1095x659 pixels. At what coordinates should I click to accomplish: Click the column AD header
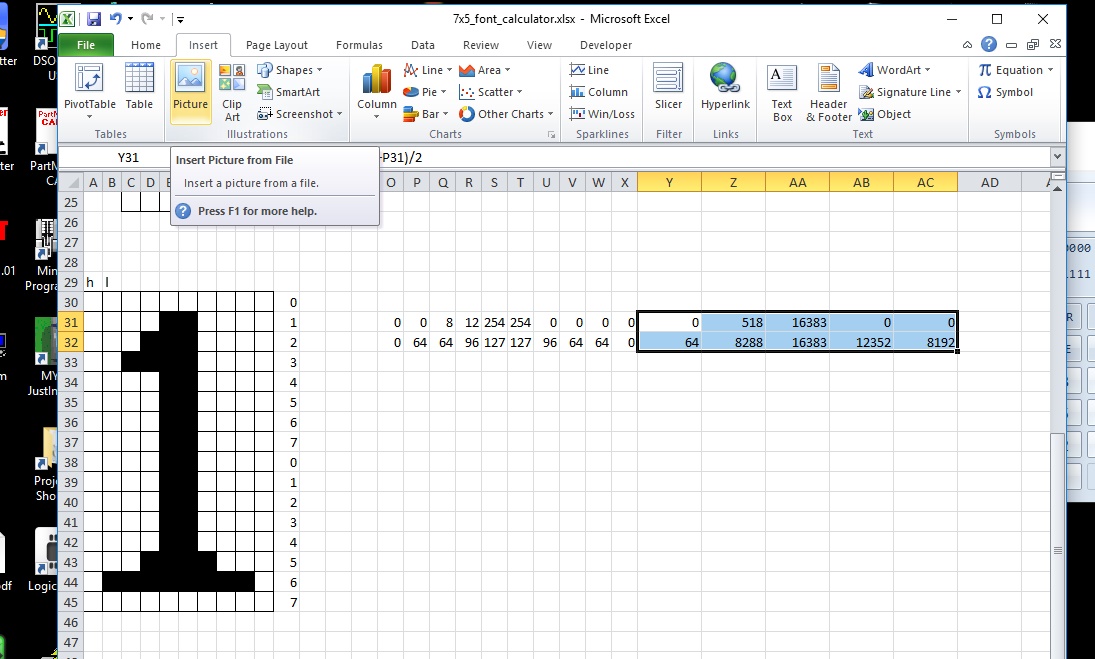989,182
